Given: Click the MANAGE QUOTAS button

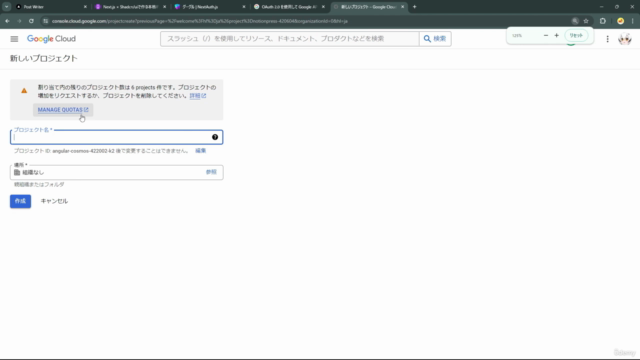Looking at the screenshot, I should pos(63,110).
